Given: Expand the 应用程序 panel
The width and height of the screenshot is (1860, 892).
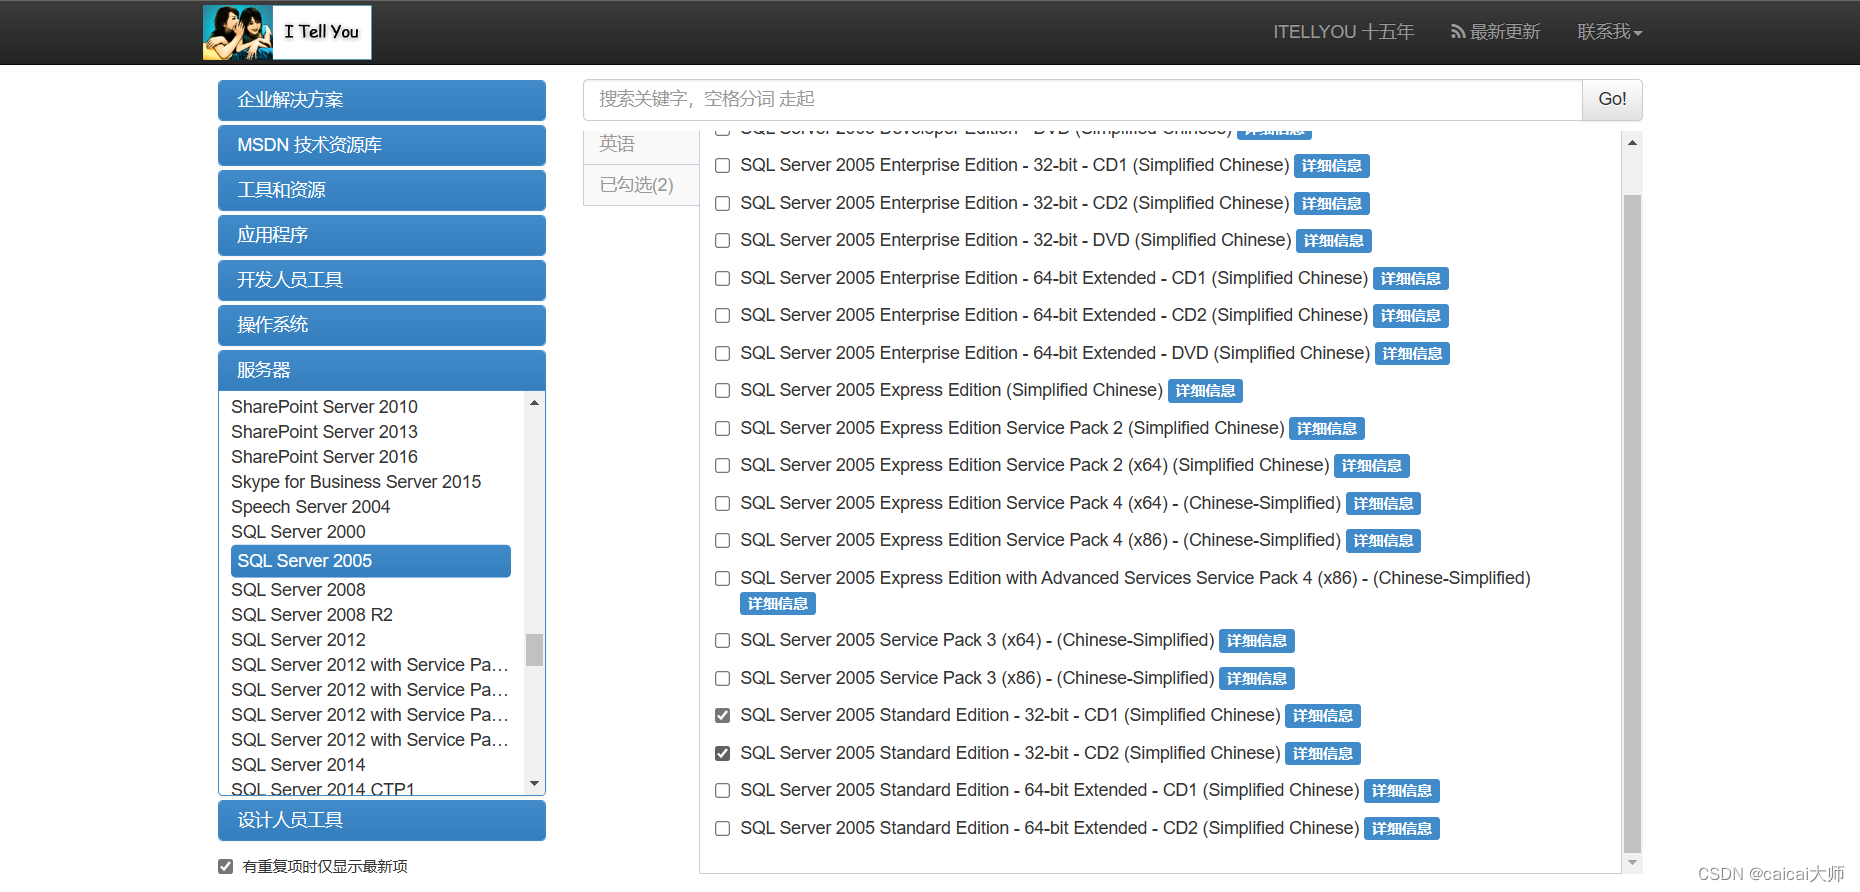Looking at the screenshot, I should coord(382,235).
